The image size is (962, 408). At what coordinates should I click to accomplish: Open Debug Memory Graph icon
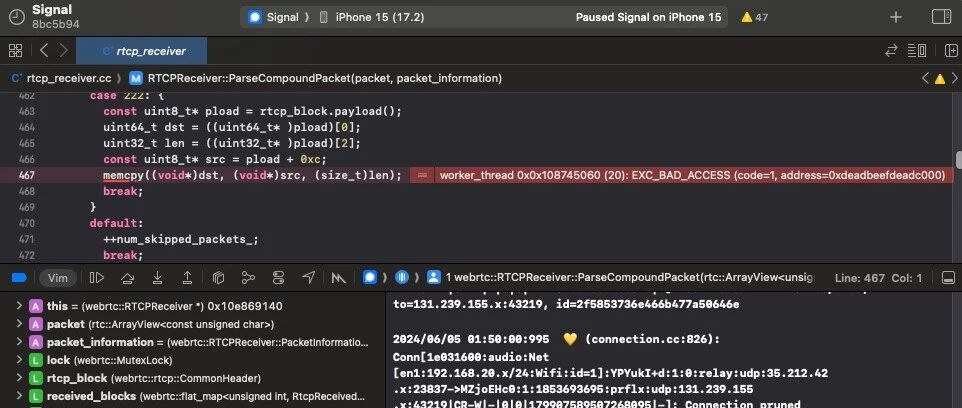(248, 278)
